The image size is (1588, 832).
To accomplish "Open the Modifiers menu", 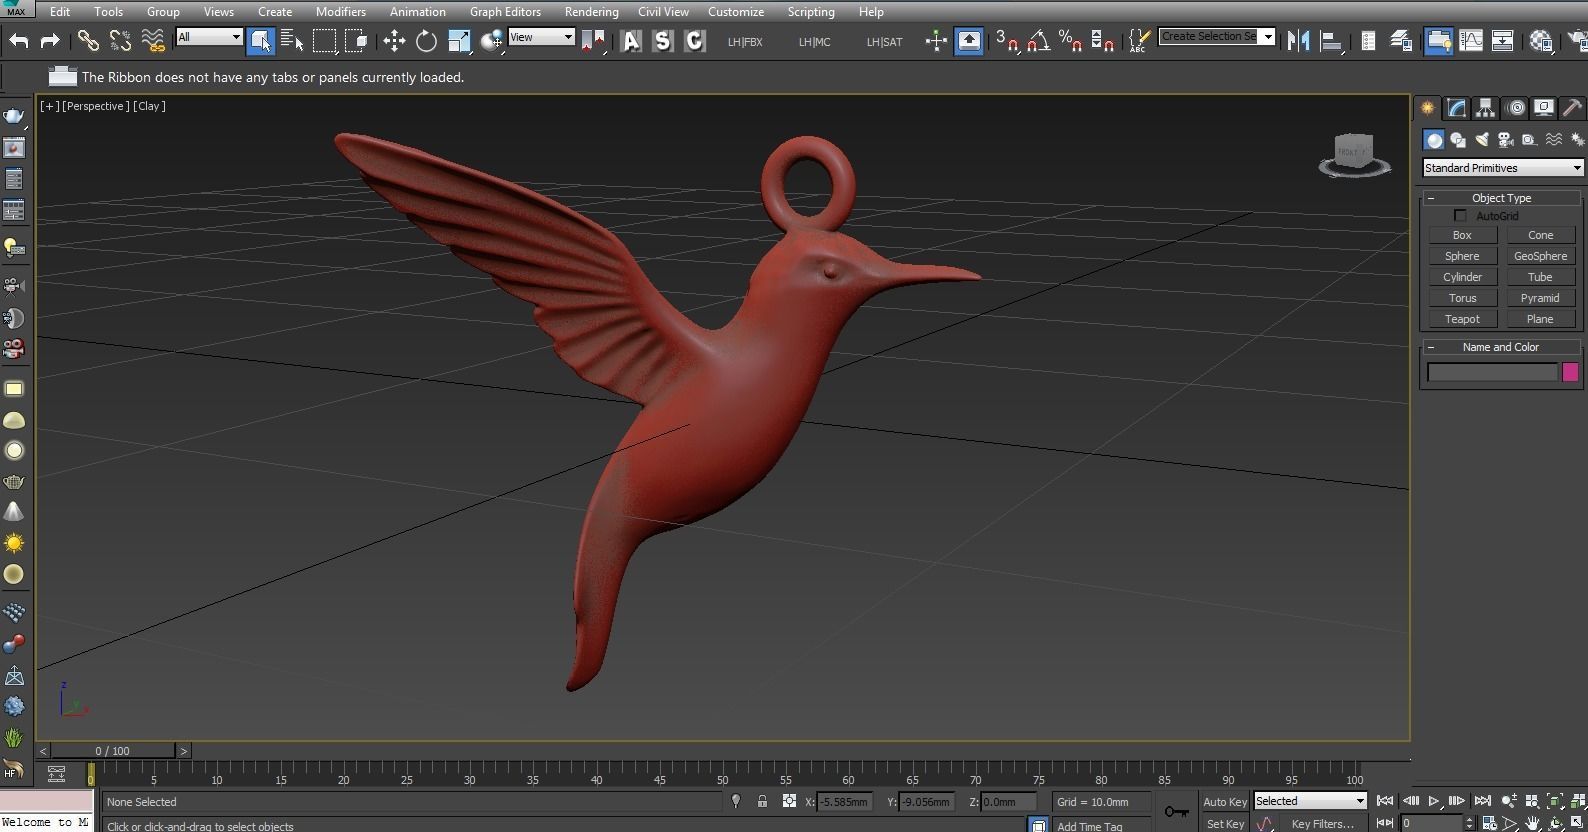I will pos(341,12).
